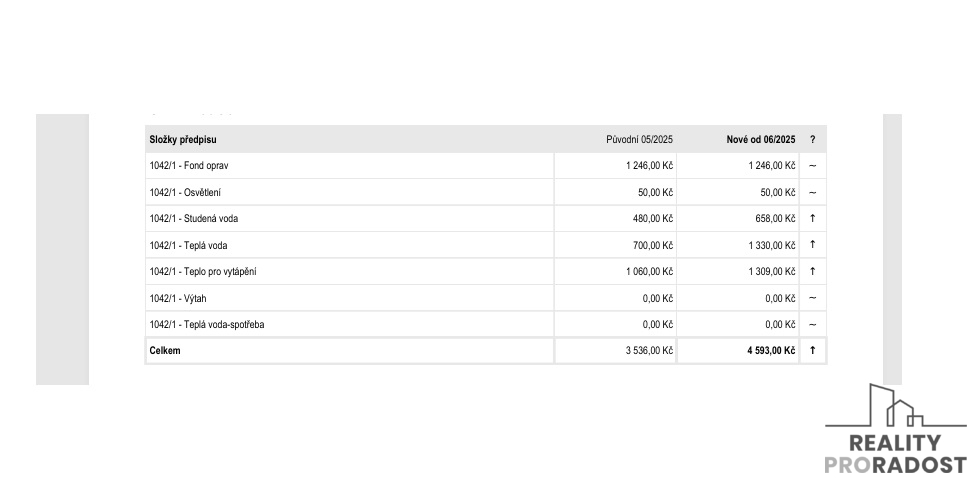Click the up arrow beside Teplá voda 1 330,00 Kč
Viewport: 972px width, 478px height.
pos(812,245)
